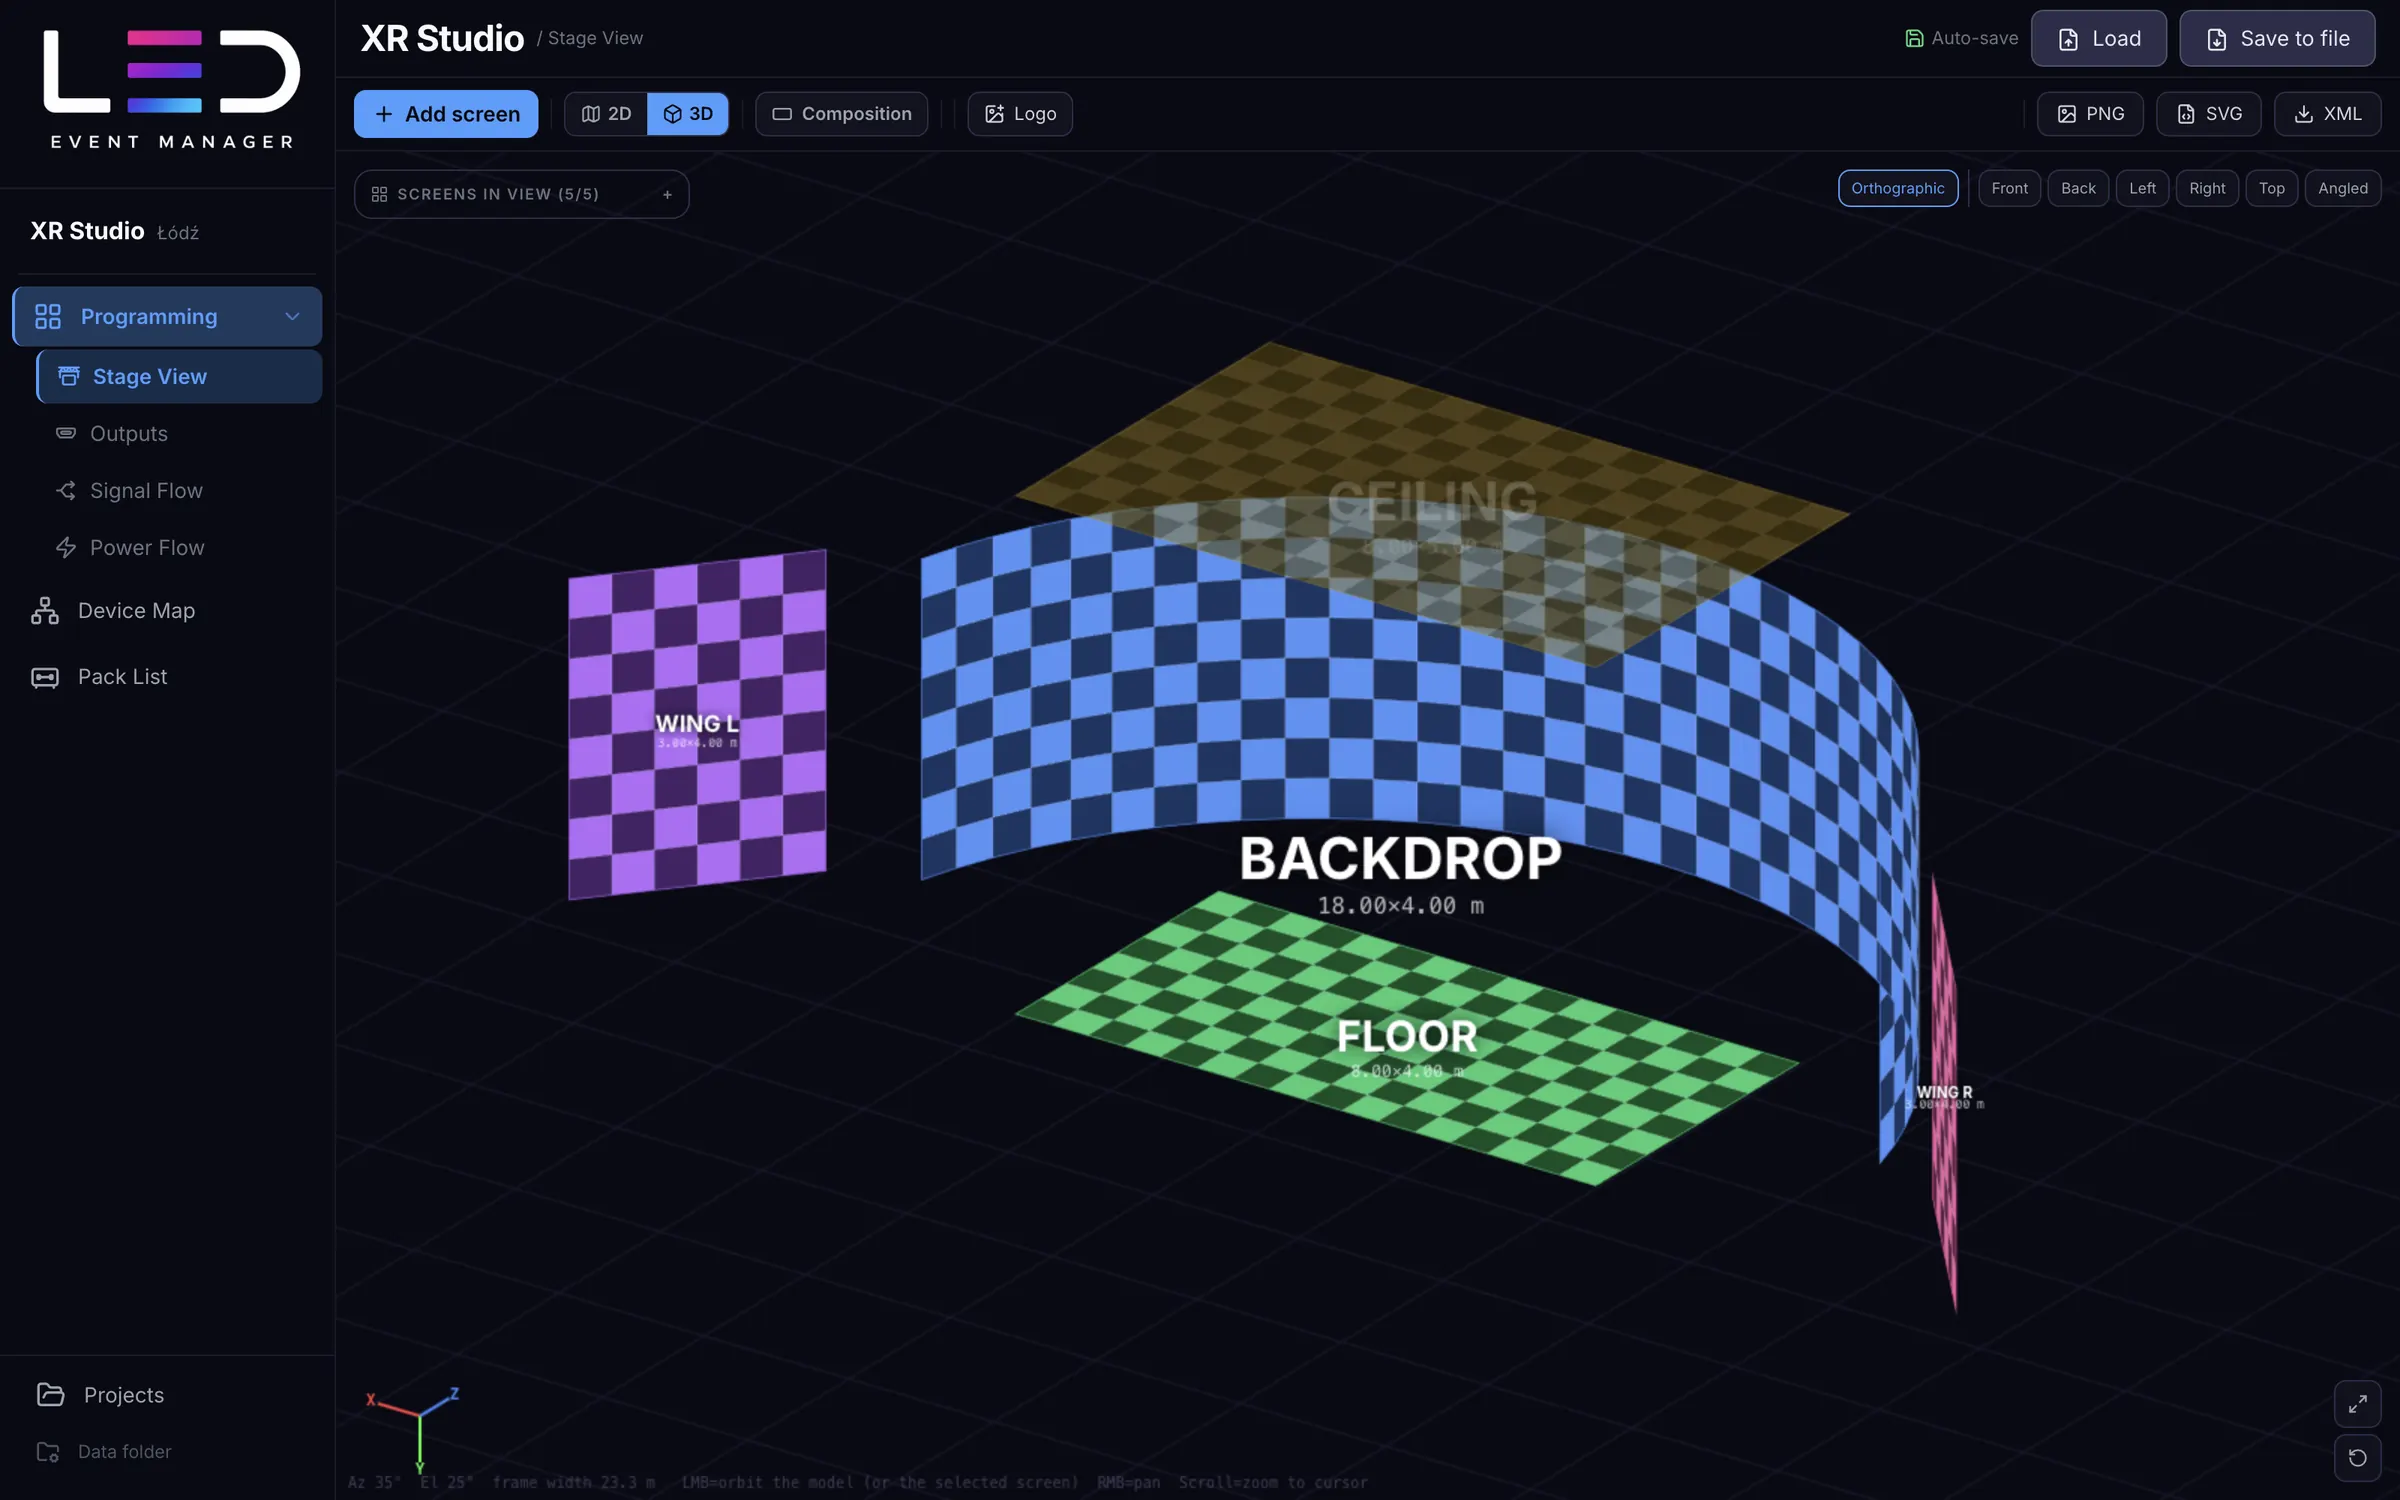Open Stage View in sidebar
2400x1500 pixels.
point(180,377)
